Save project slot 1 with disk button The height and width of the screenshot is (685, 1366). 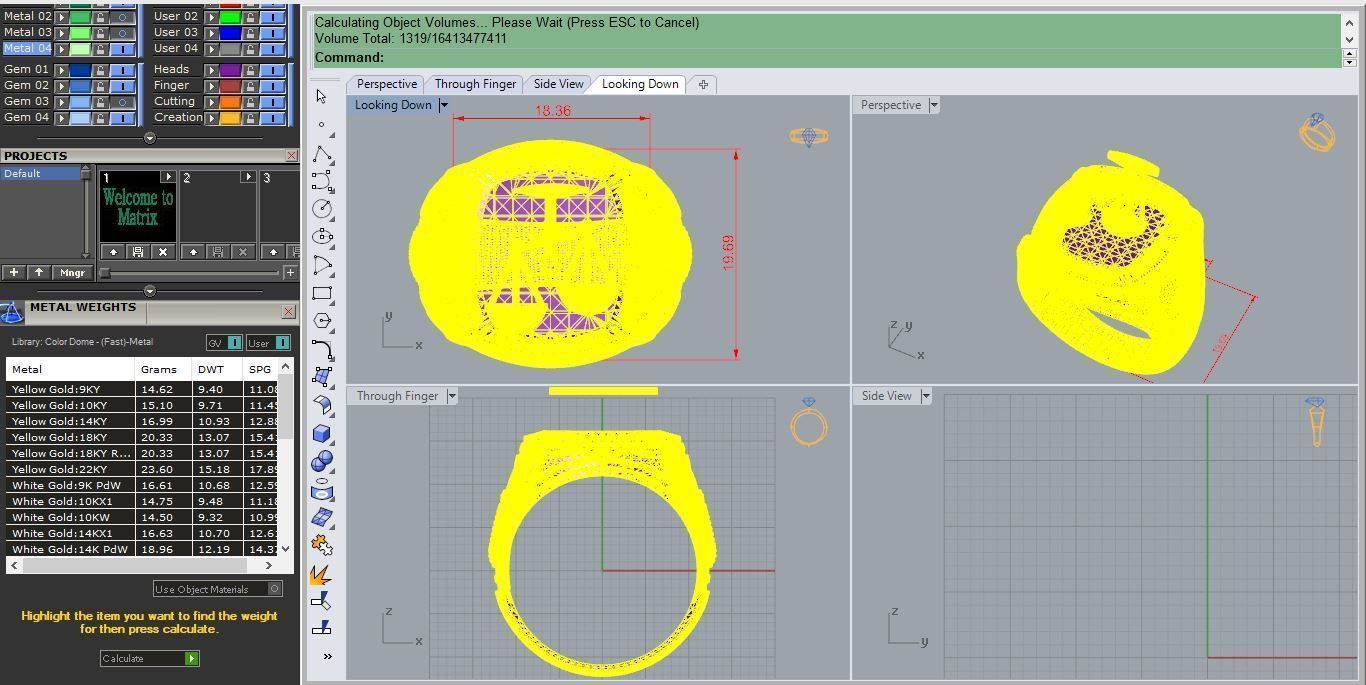coord(137,252)
